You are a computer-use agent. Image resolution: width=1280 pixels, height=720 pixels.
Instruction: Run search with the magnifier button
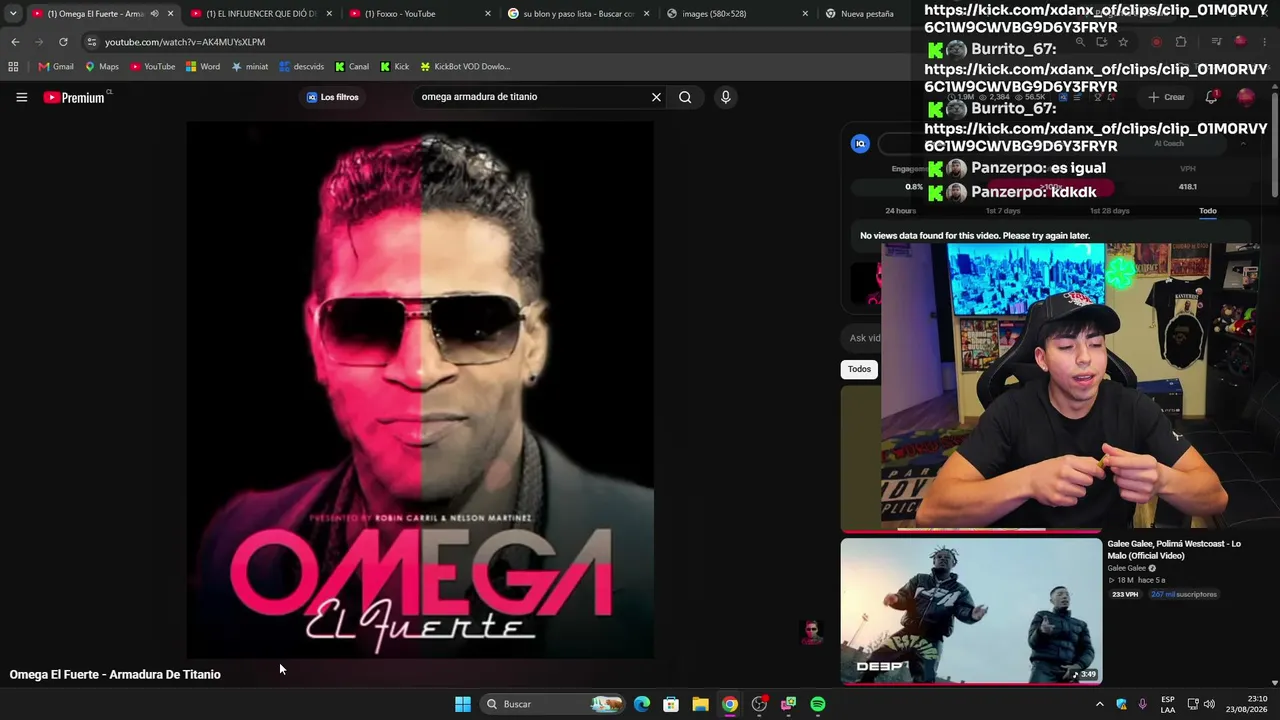685,97
